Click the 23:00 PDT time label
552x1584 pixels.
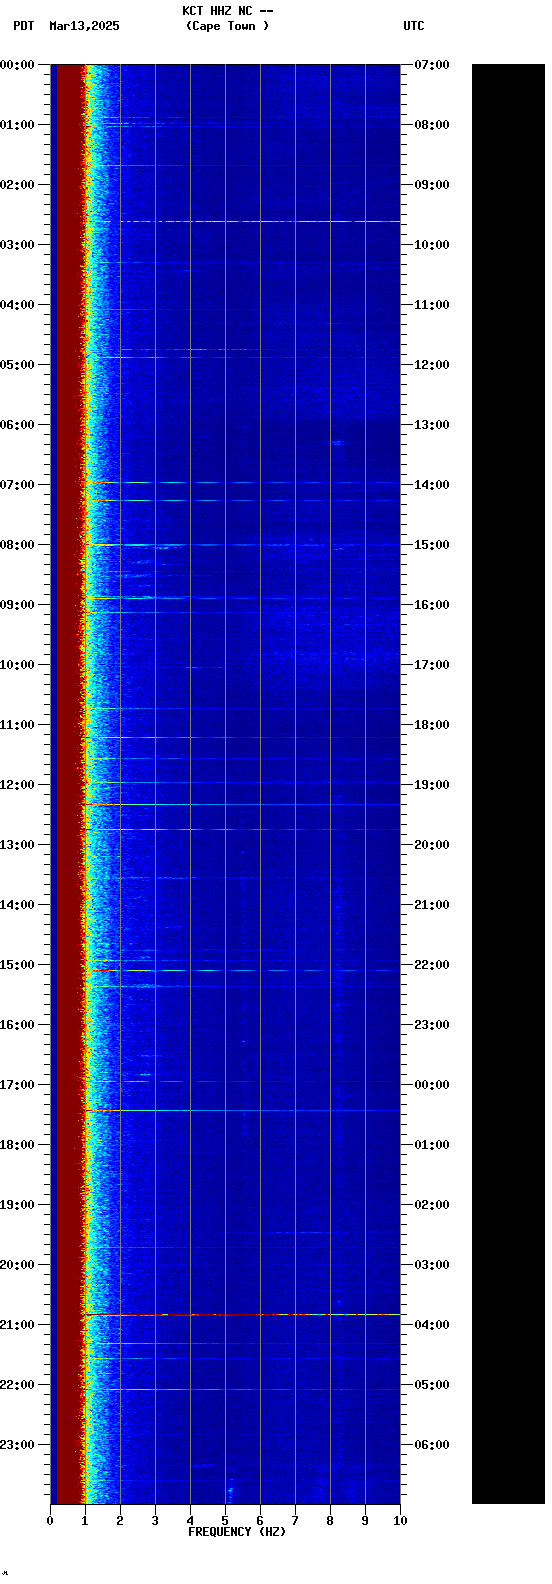tap(18, 1445)
